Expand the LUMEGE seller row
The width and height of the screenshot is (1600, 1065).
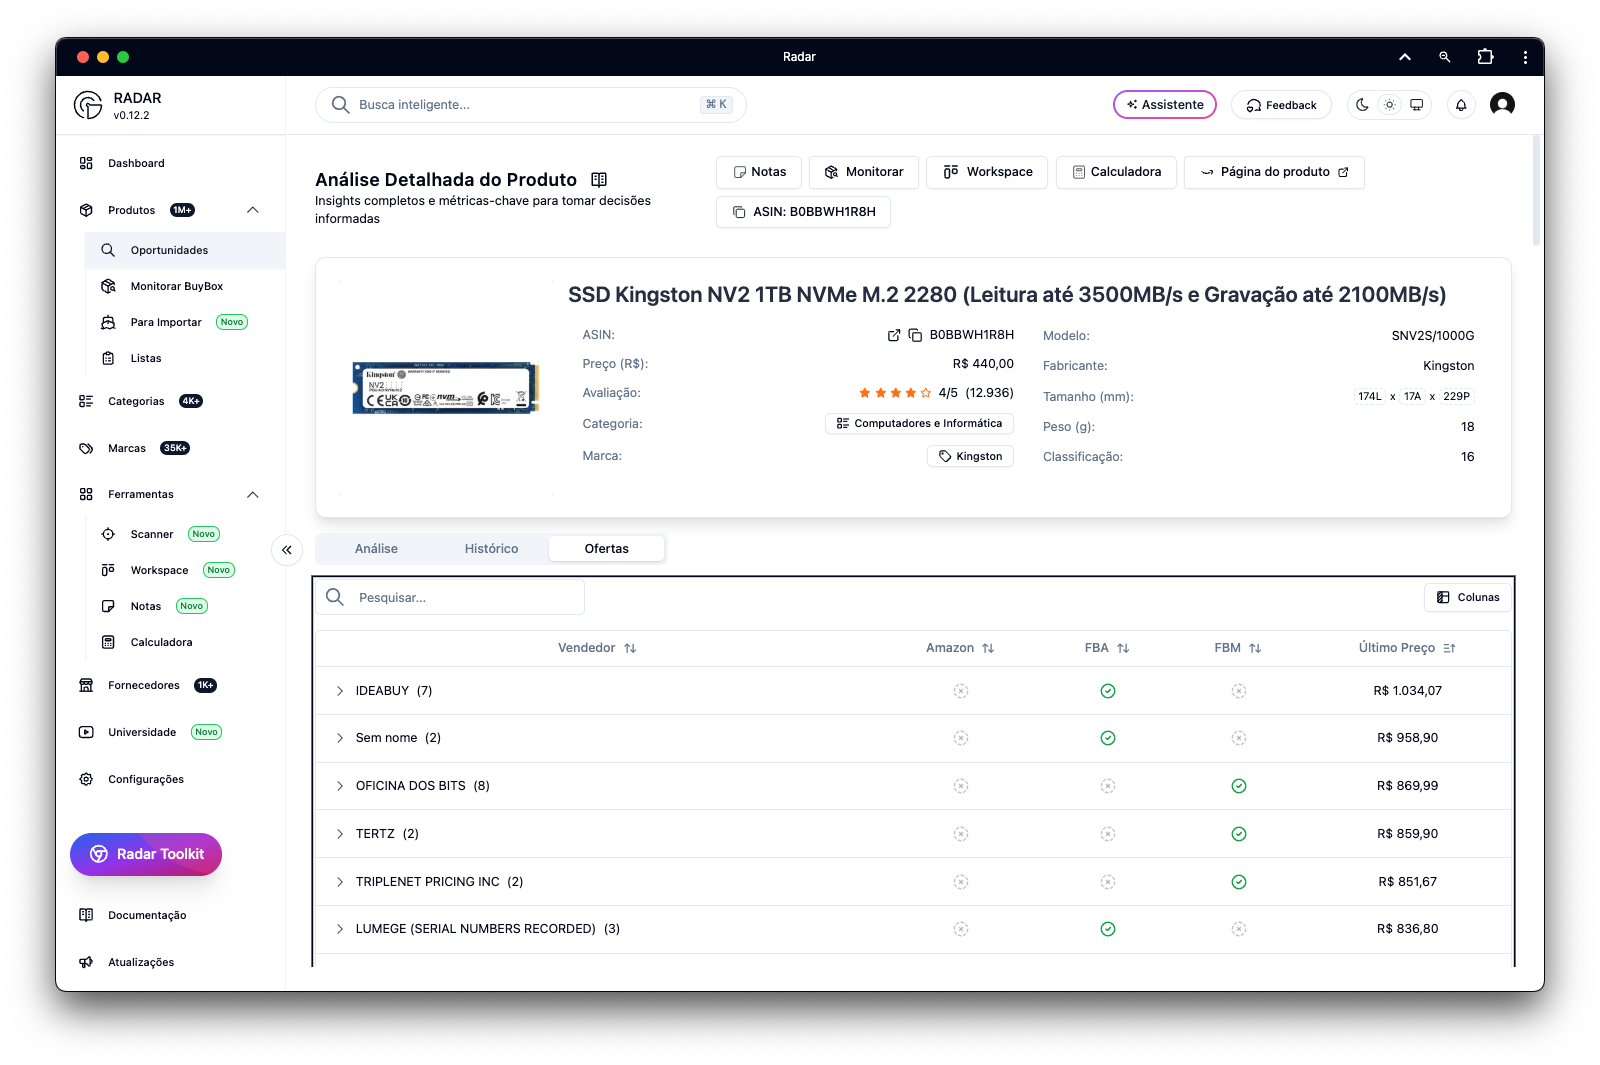pyautogui.click(x=340, y=929)
